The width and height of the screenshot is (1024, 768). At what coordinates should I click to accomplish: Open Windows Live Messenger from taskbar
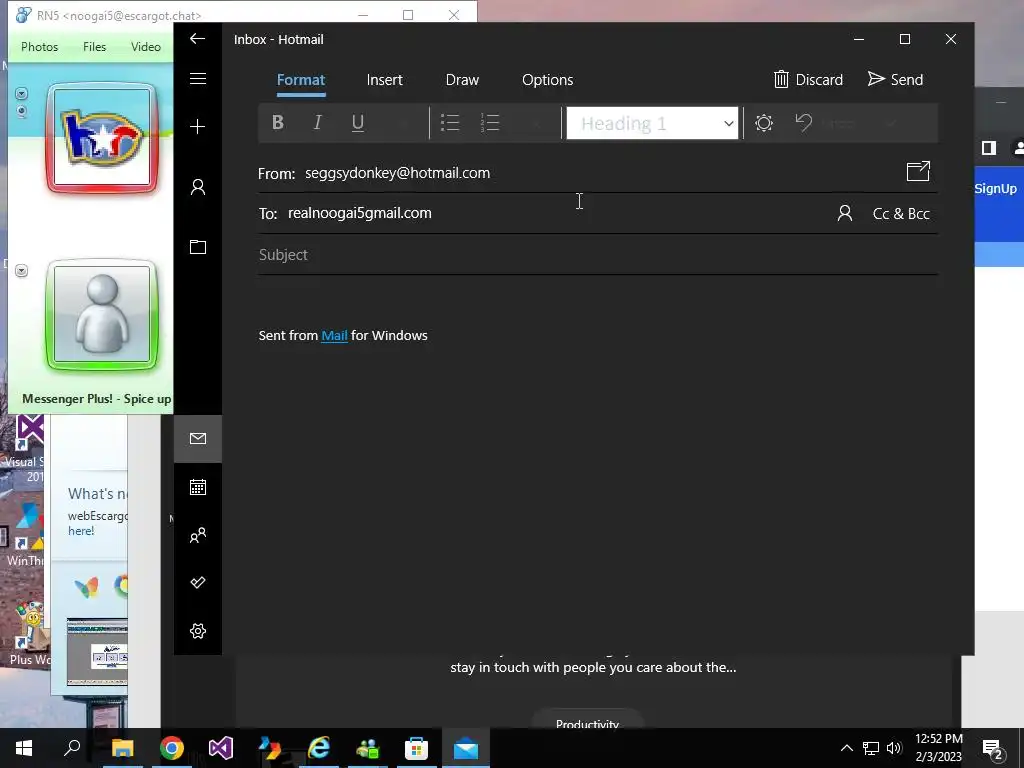368,748
